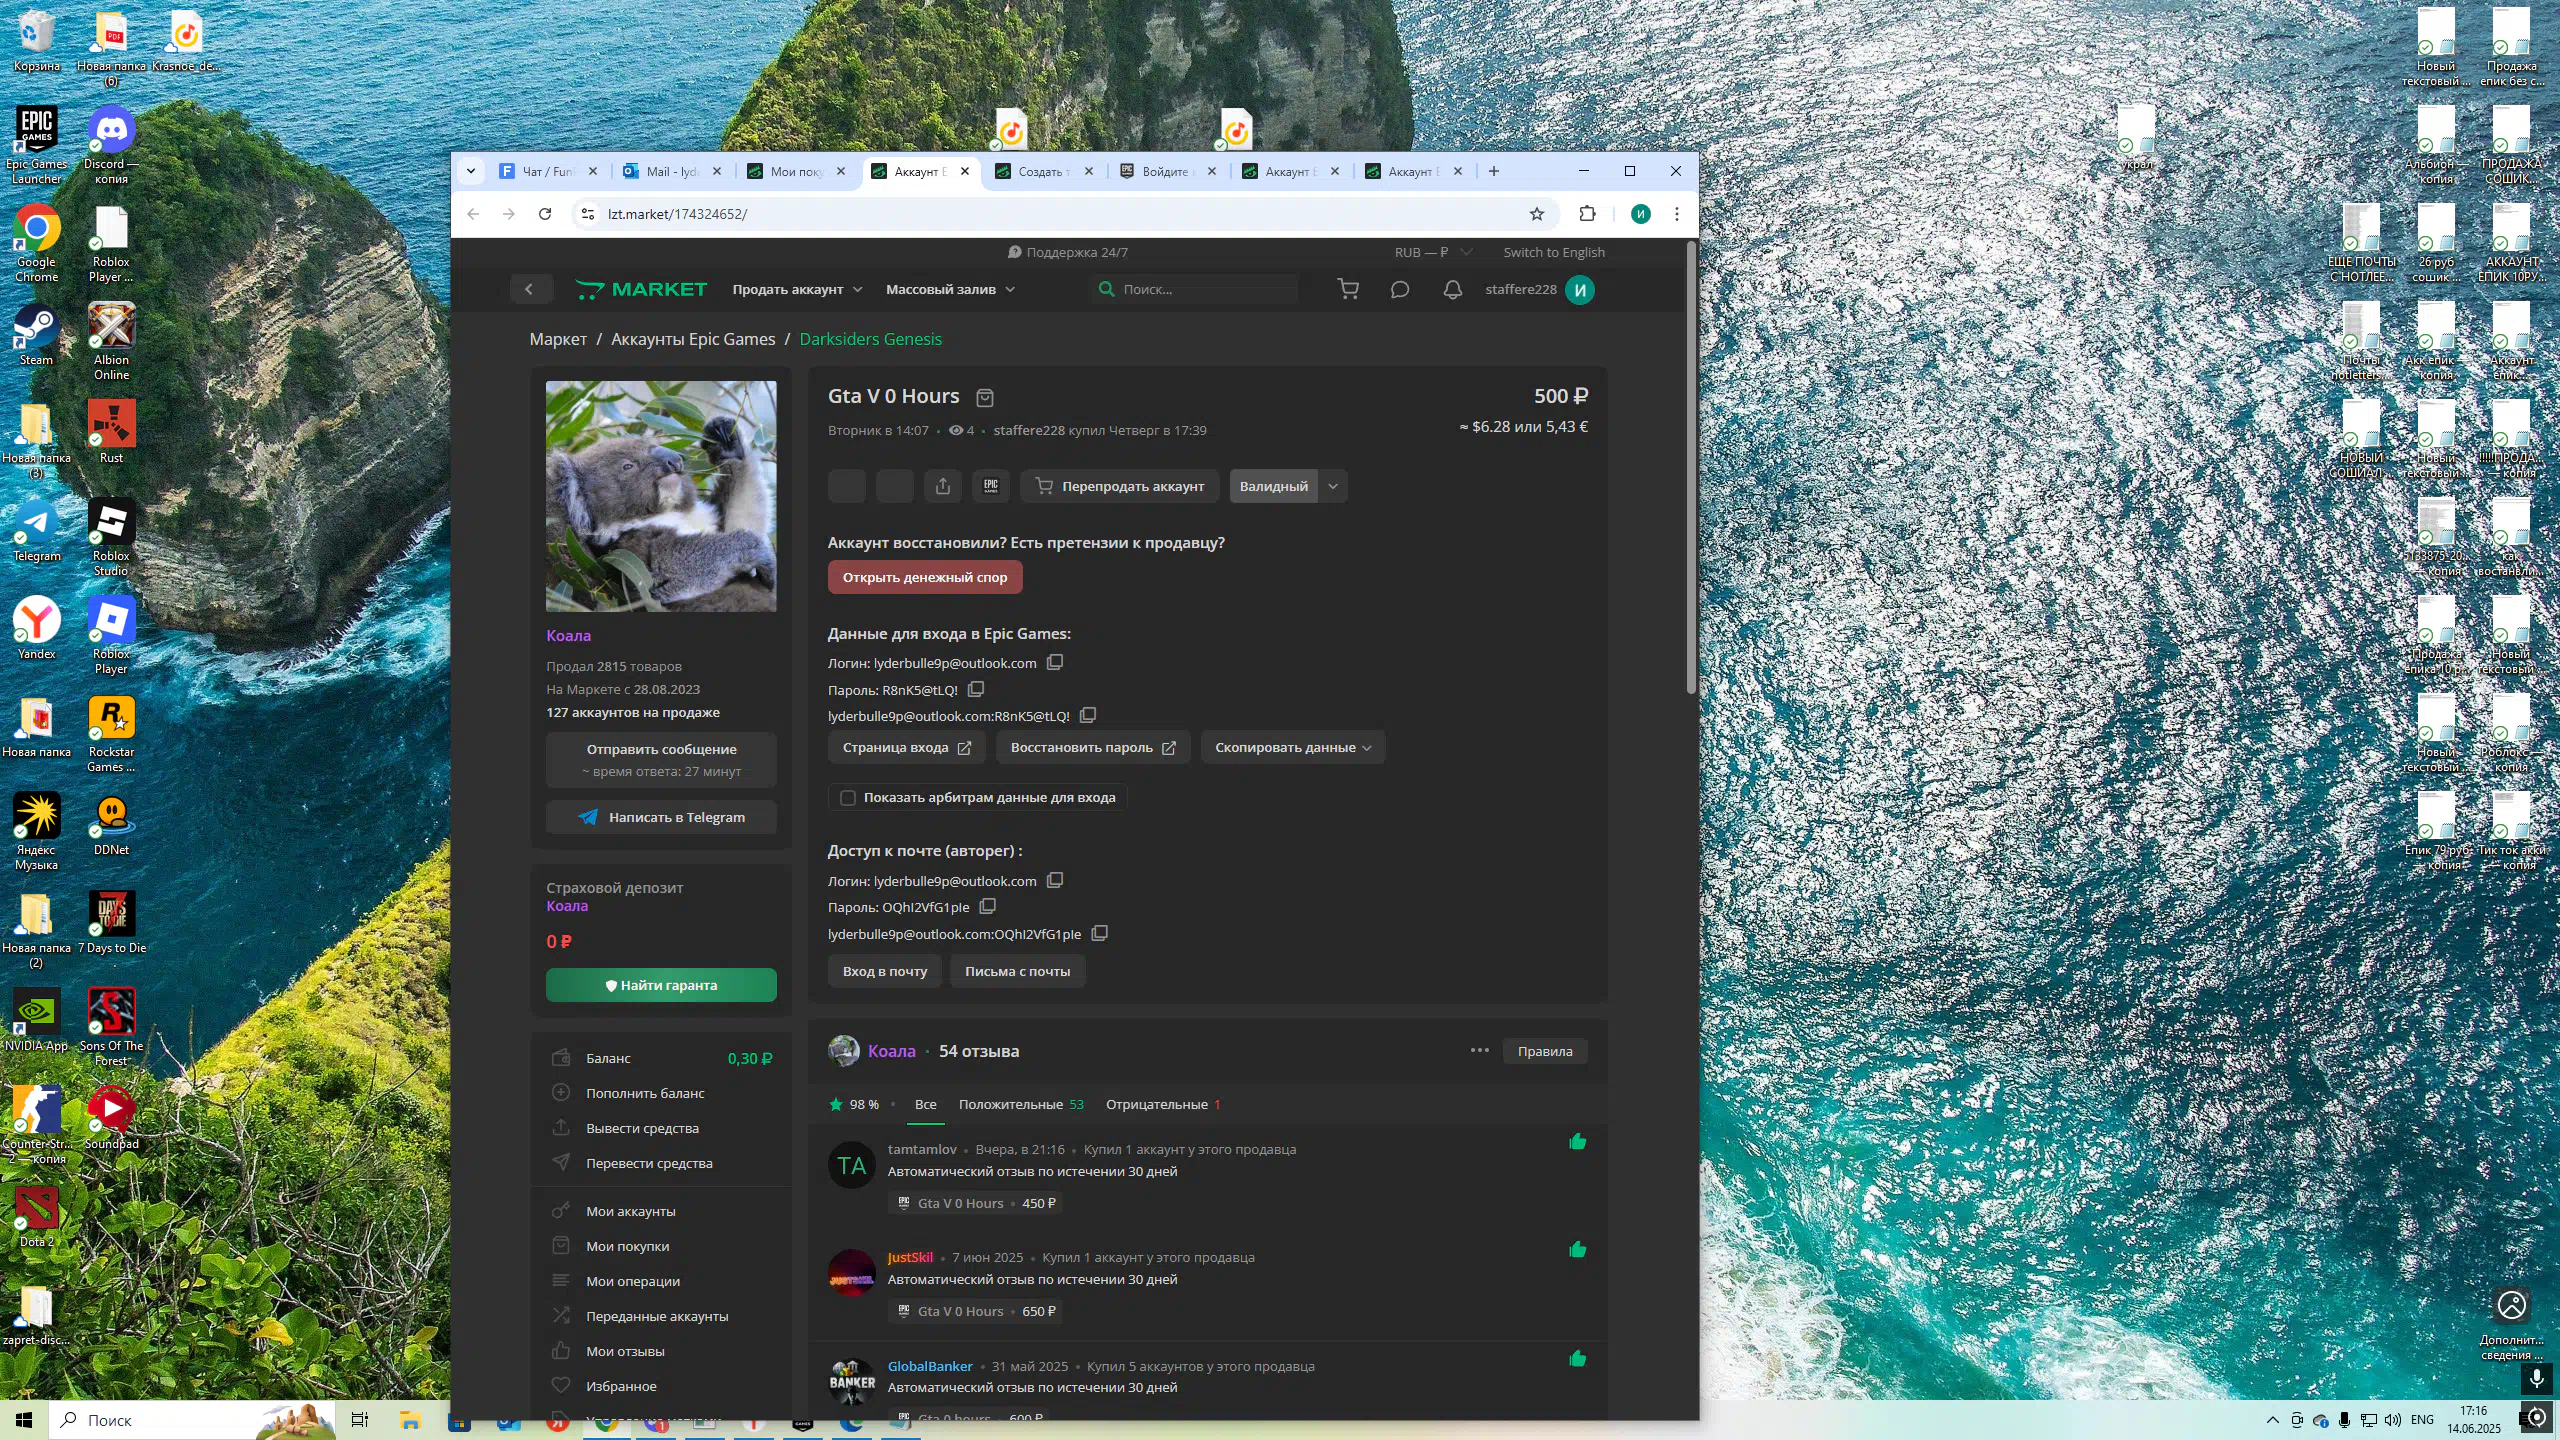Click 'Найти гаранта' green button
This screenshot has height=1440, width=2560.
click(661, 985)
